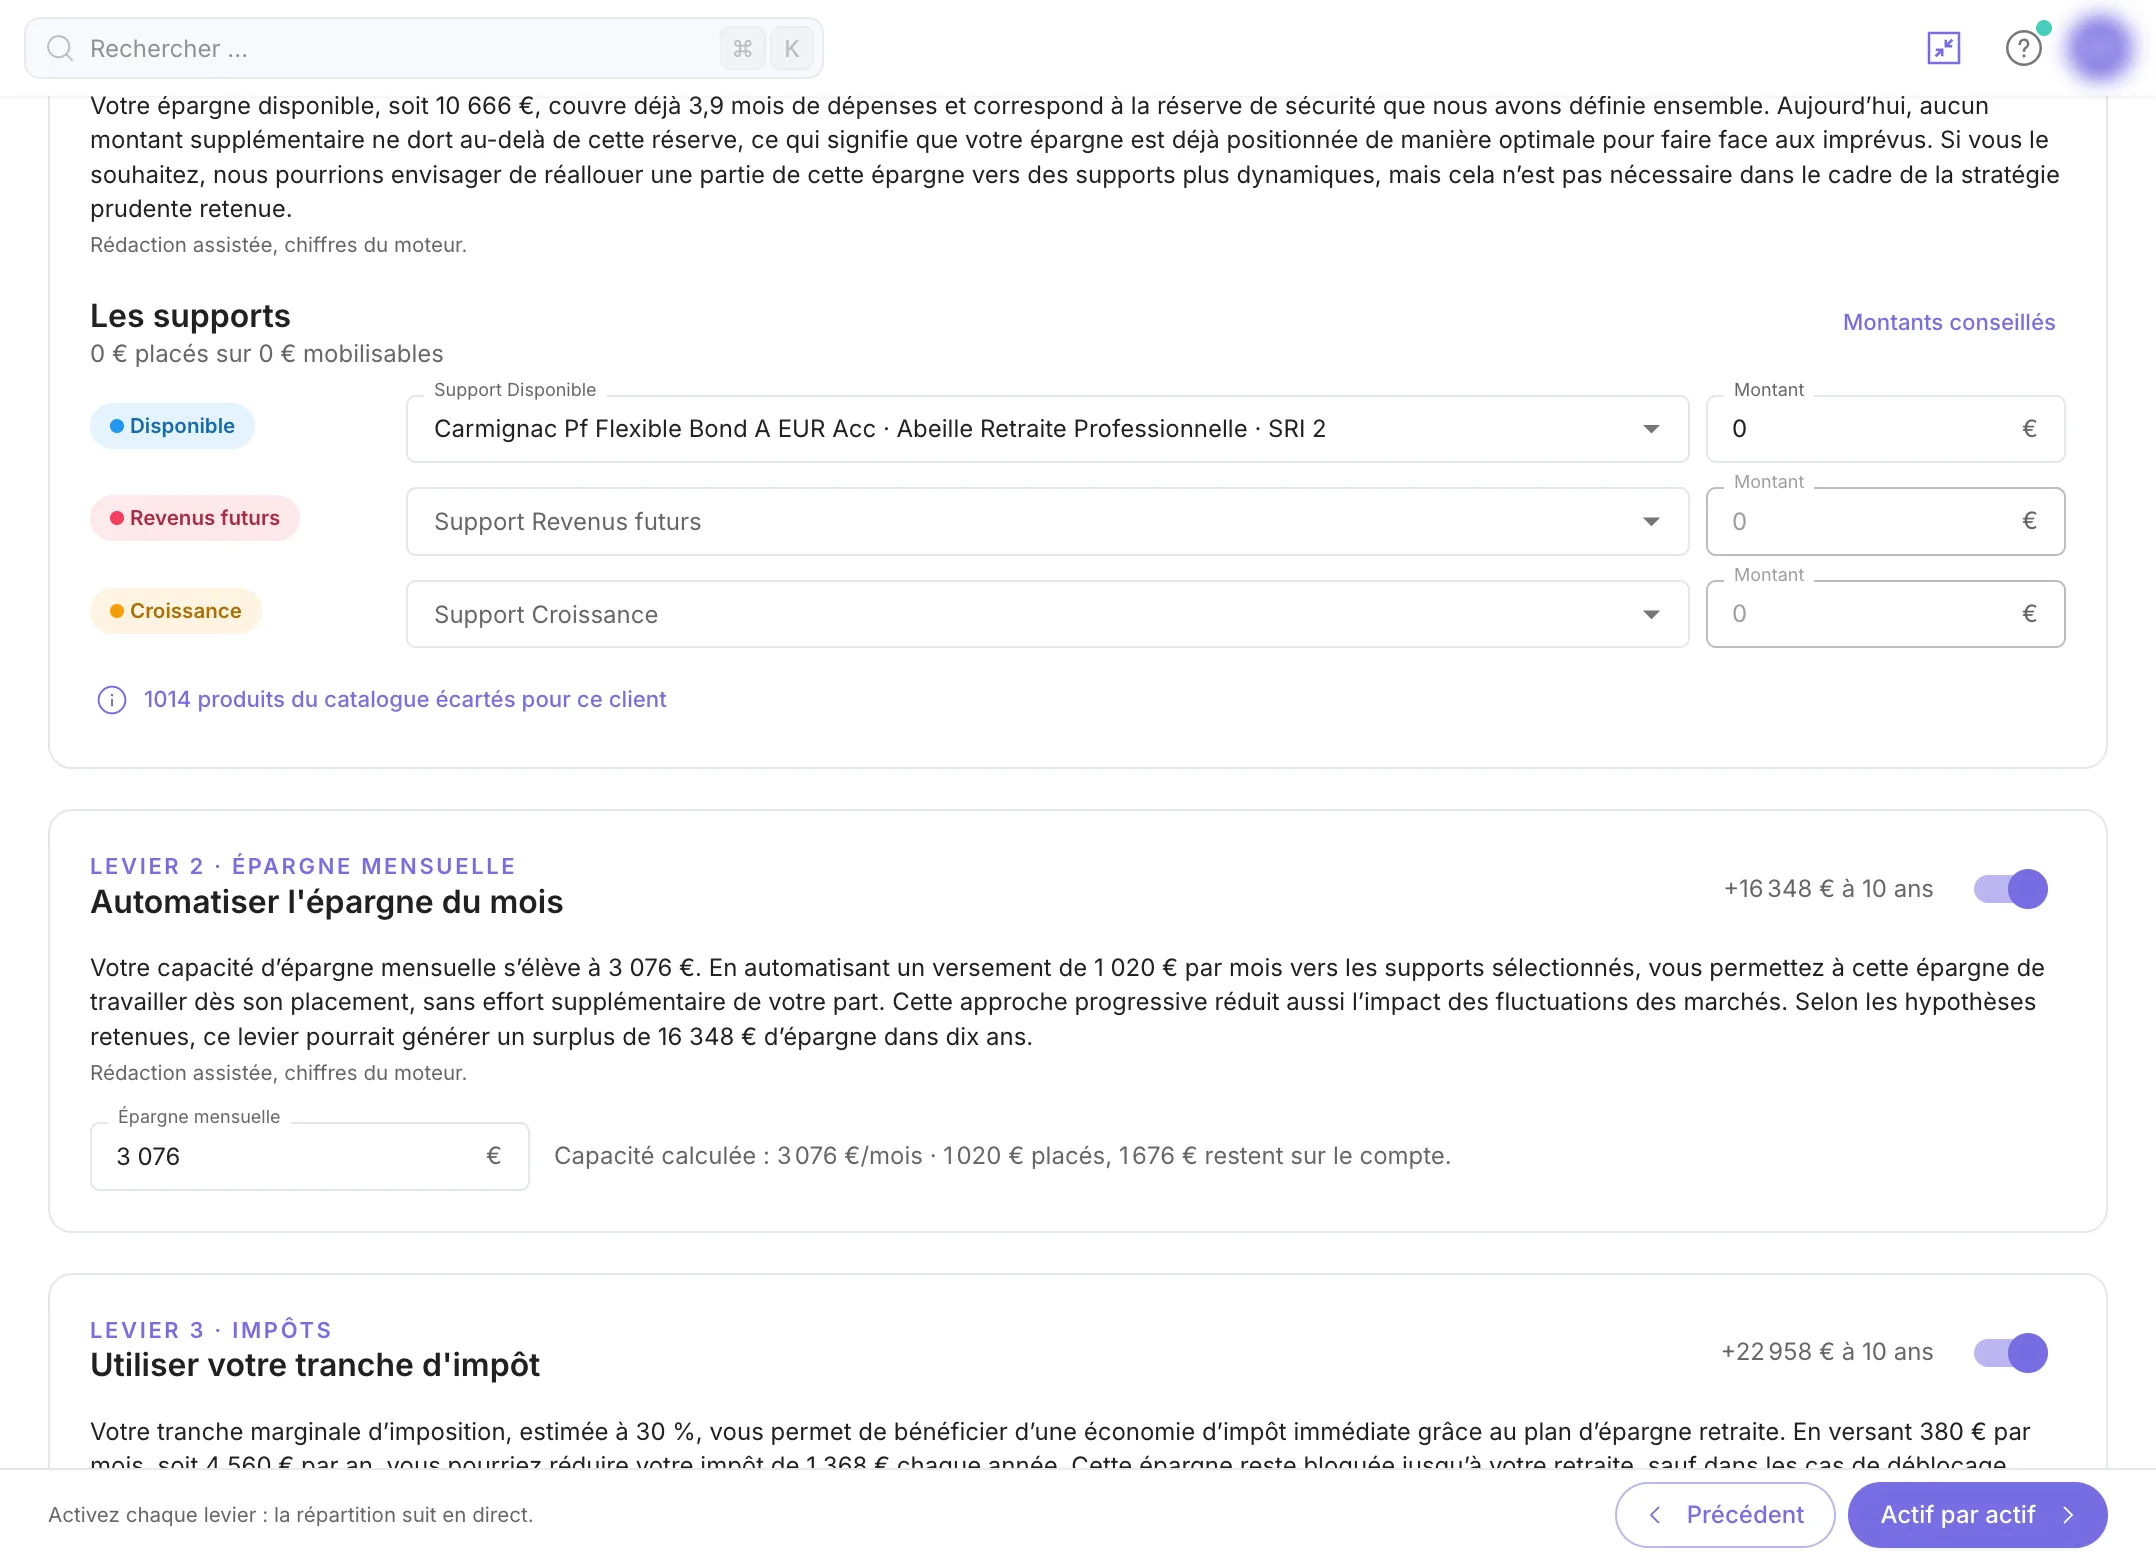Click the Précédent button
The image size is (2156, 1560).
point(1724,1515)
